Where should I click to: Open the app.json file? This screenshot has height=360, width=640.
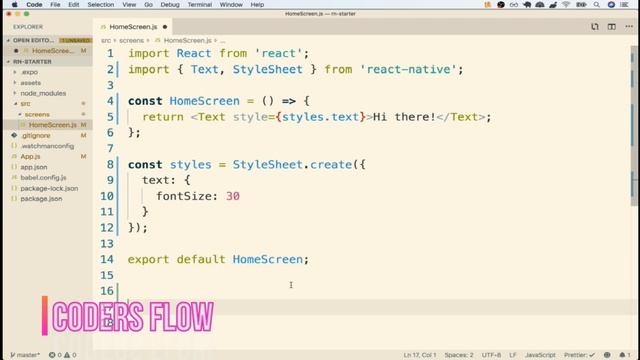(x=34, y=167)
